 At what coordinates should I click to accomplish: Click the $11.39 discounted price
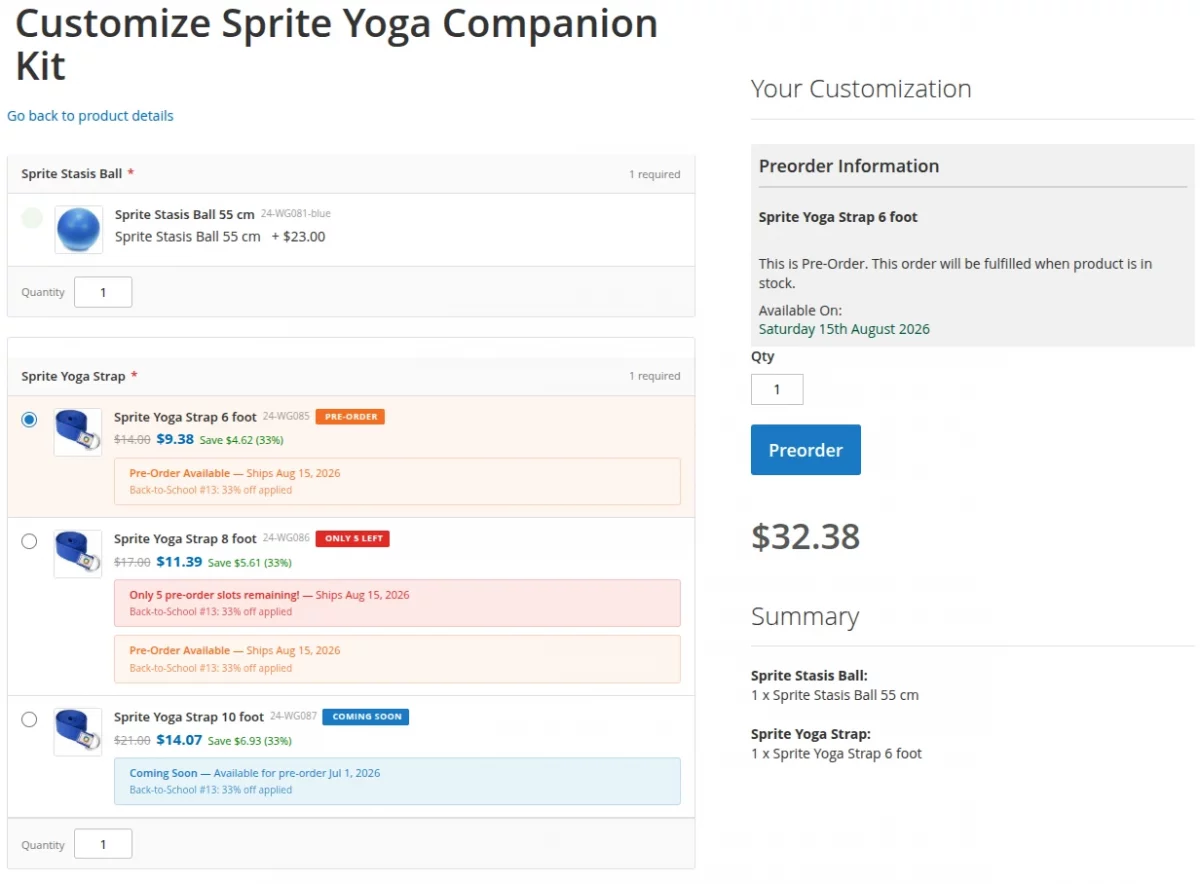tap(179, 561)
